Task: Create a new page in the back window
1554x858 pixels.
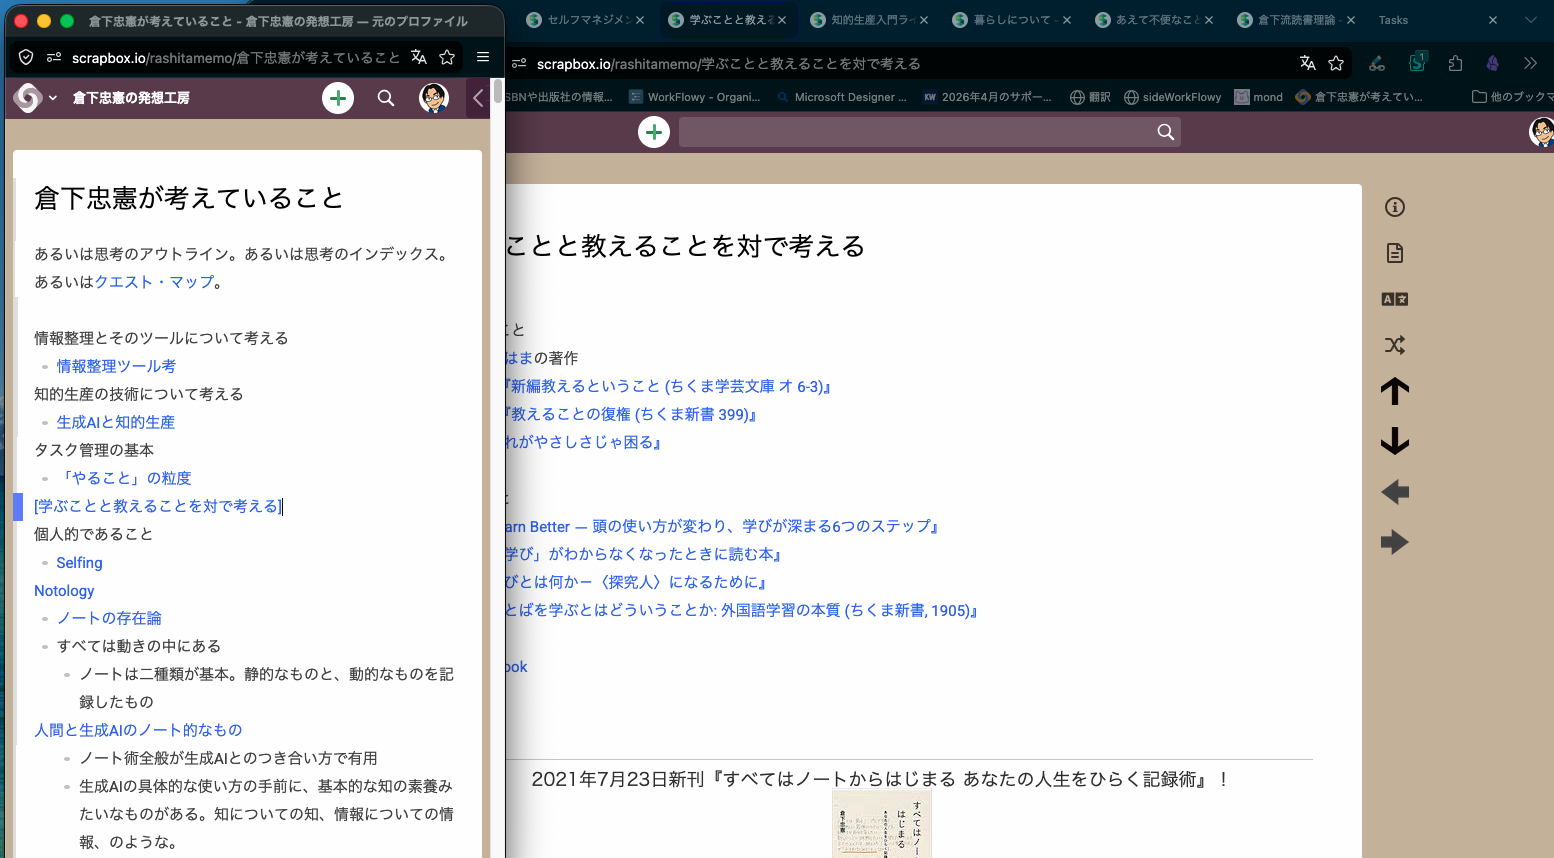Action: click(x=654, y=132)
